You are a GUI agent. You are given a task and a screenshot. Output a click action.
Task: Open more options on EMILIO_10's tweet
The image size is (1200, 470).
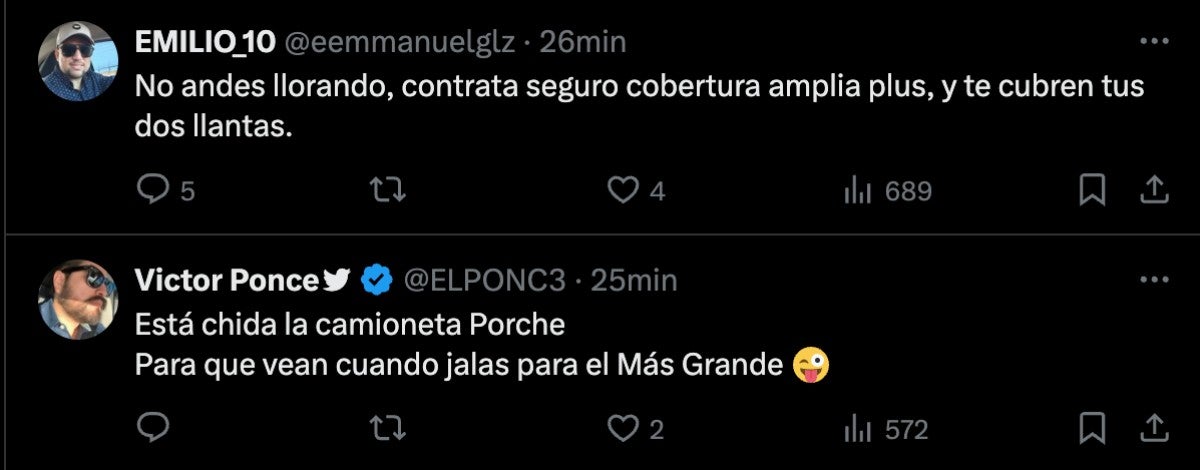coord(1154,42)
